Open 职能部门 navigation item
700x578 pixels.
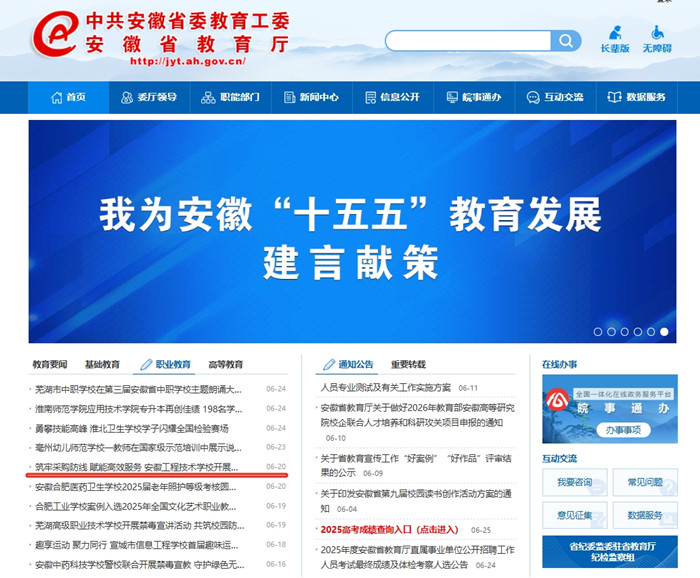tap(230, 97)
